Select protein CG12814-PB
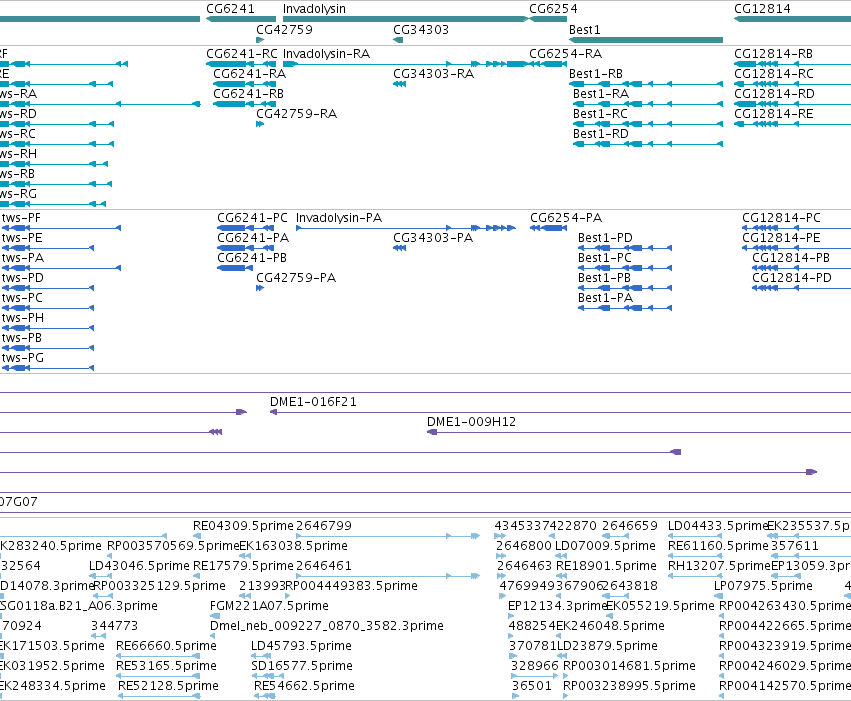Viewport: 851px width, 701px height. tap(791, 258)
